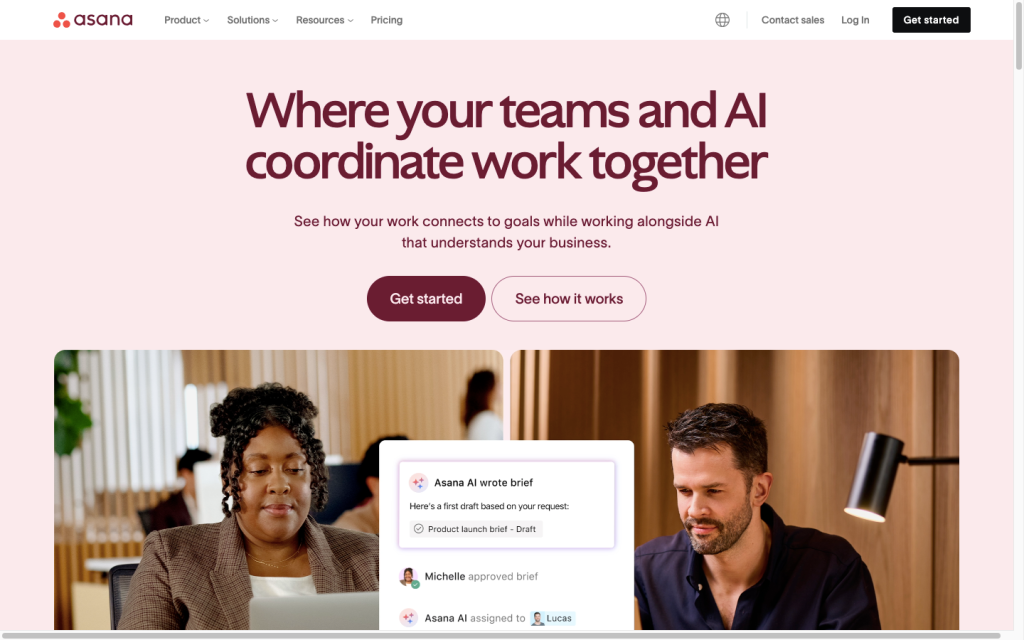The height and width of the screenshot is (640, 1024).
Task: Click the black Get started header button
Action: 931,20
